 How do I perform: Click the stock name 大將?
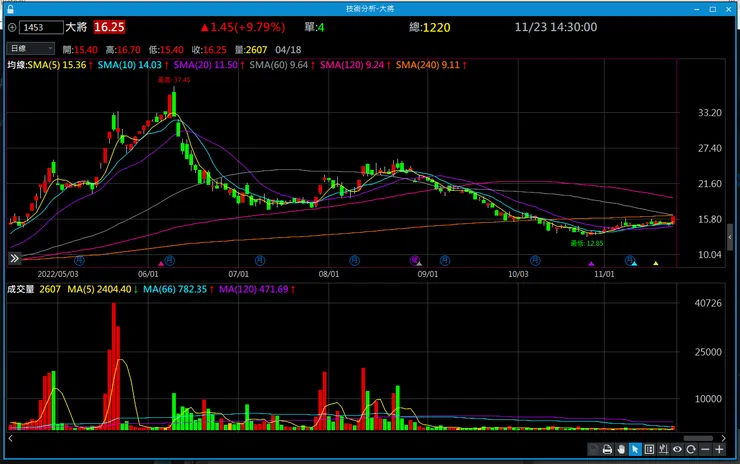(76, 27)
